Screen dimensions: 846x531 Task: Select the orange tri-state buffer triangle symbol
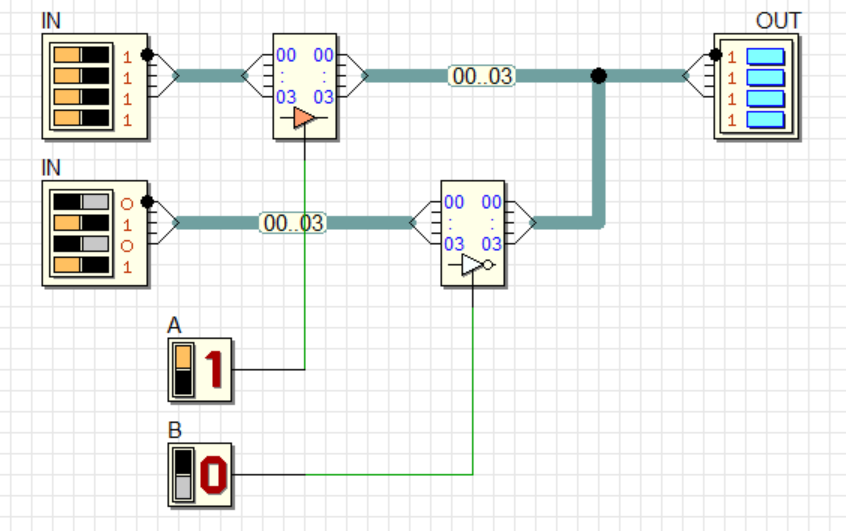click(304, 118)
